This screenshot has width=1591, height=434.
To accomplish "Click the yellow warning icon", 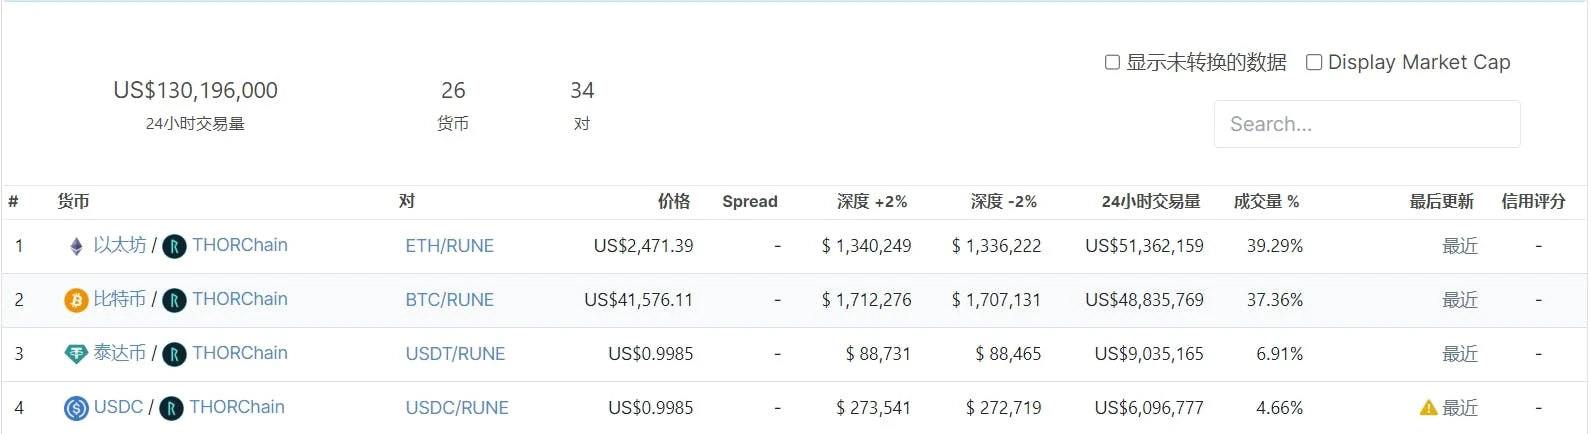I will 1428,408.
